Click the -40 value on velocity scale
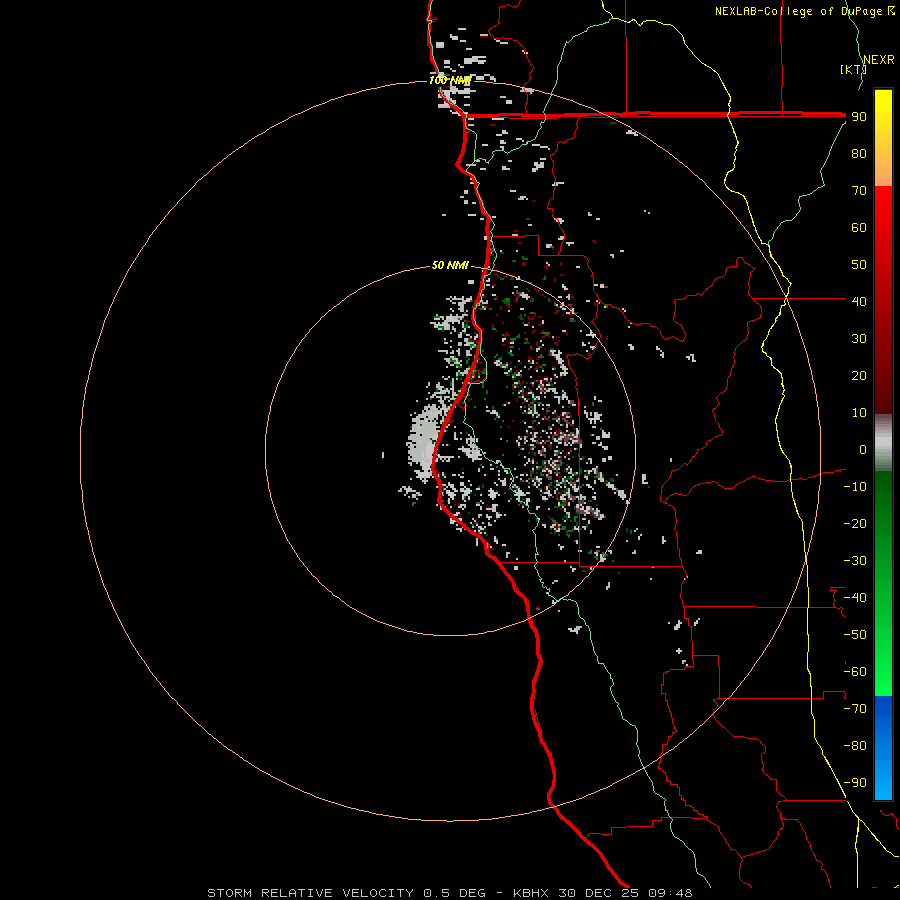This screenshot has width=900, height=900. pyautogui.click(x=855, y=598)
